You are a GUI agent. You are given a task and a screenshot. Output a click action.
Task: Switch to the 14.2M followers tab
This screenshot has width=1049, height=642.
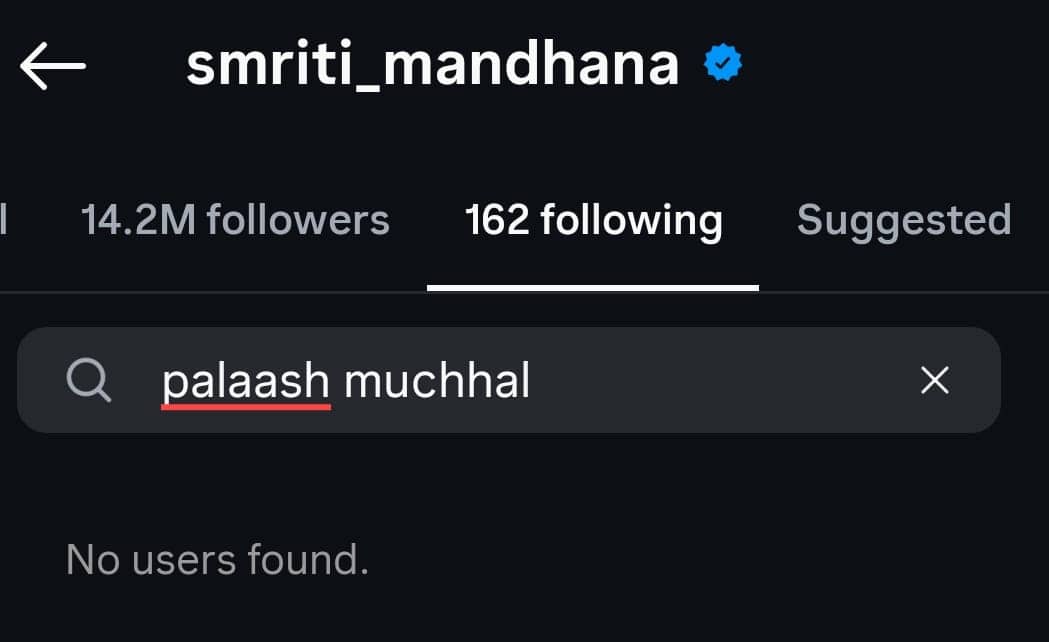[x=235, y=220]
